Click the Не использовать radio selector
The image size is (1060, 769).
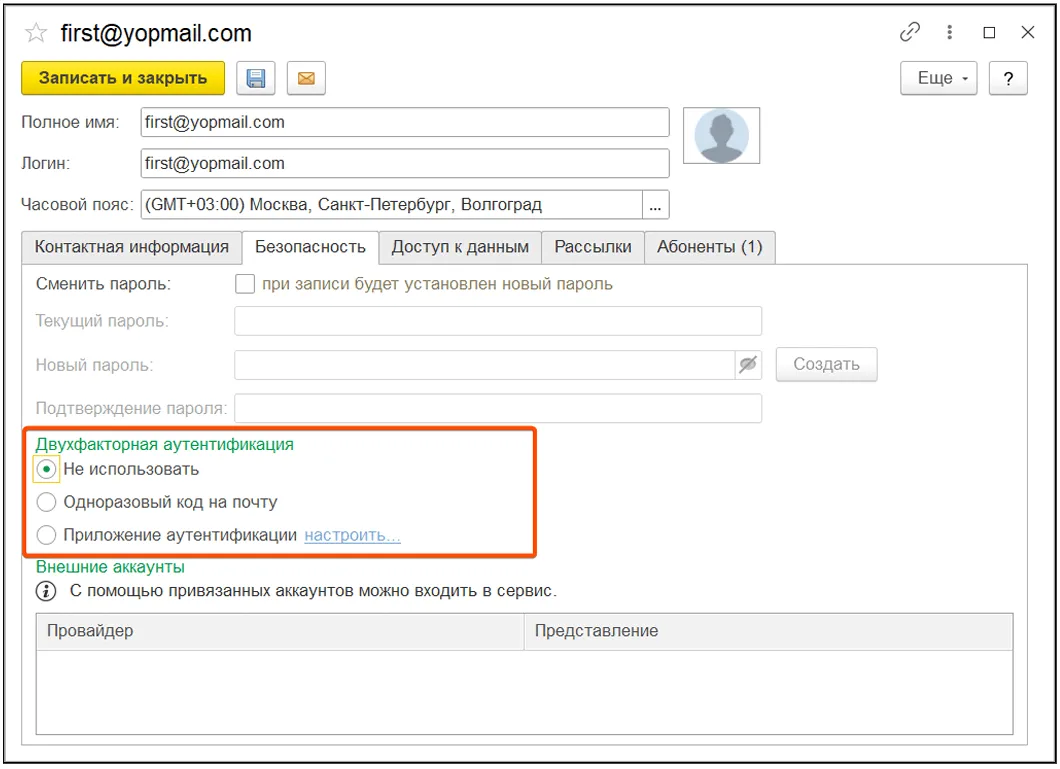pyautogui.click(x=46, y=468)
